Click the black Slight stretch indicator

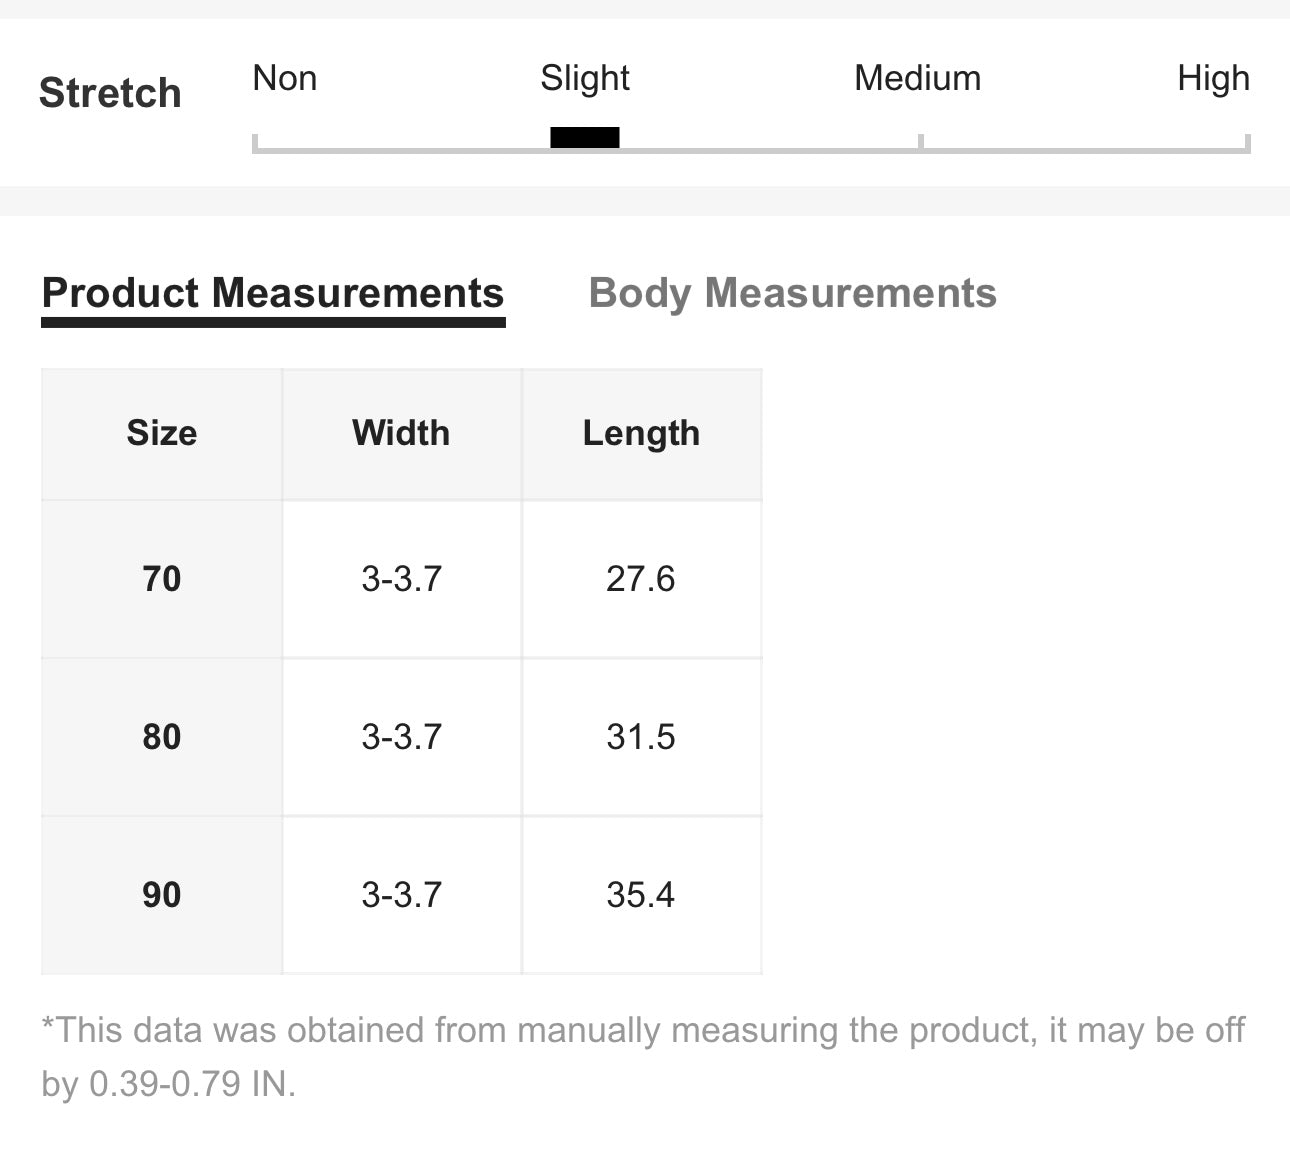click(585, 138)
